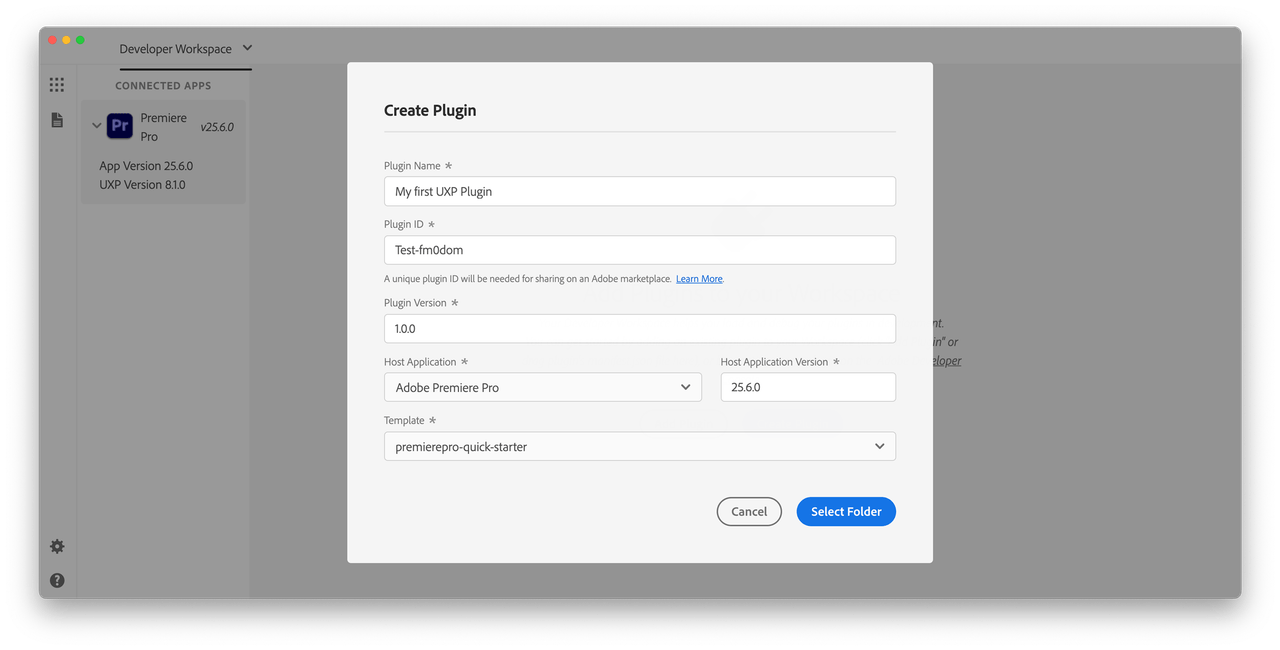
Task: Open the documentation page icon in the sidebar
Action: click(x=56, y=119)
